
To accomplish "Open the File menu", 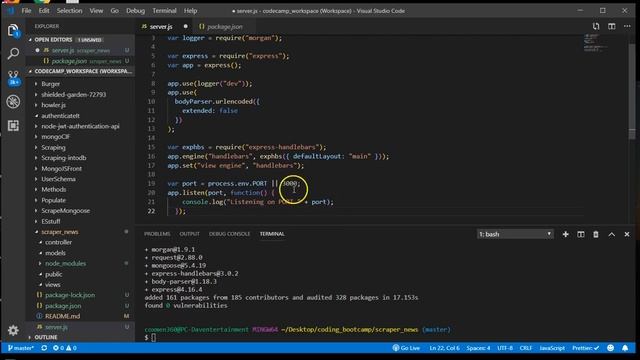I will [x=27, y=11].
